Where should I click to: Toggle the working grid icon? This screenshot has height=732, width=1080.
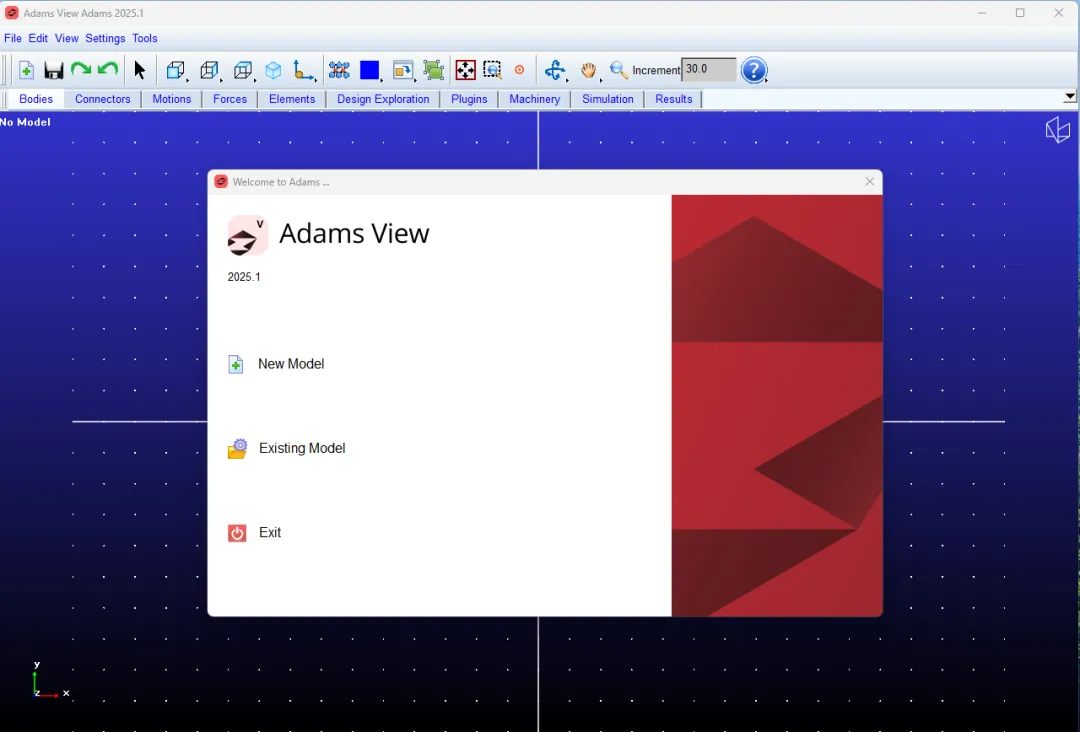coord(339,70)
